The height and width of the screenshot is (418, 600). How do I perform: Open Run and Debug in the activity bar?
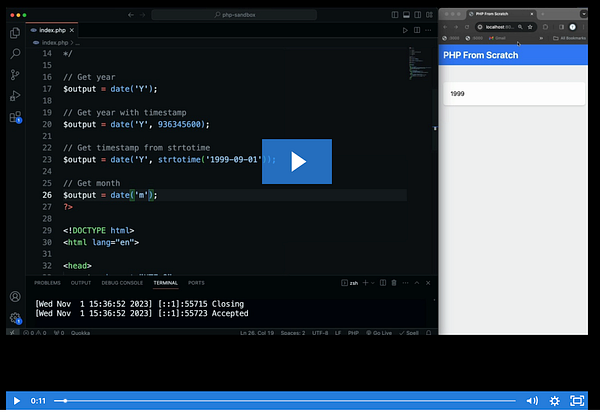[x=15, y=96]
